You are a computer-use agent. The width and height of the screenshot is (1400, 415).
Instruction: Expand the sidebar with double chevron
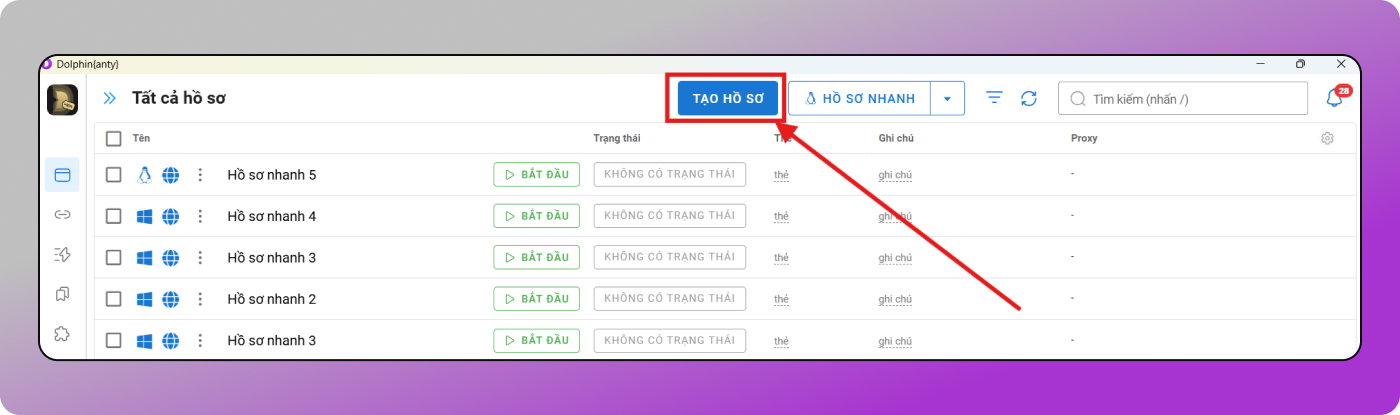[x=109, y=98]
